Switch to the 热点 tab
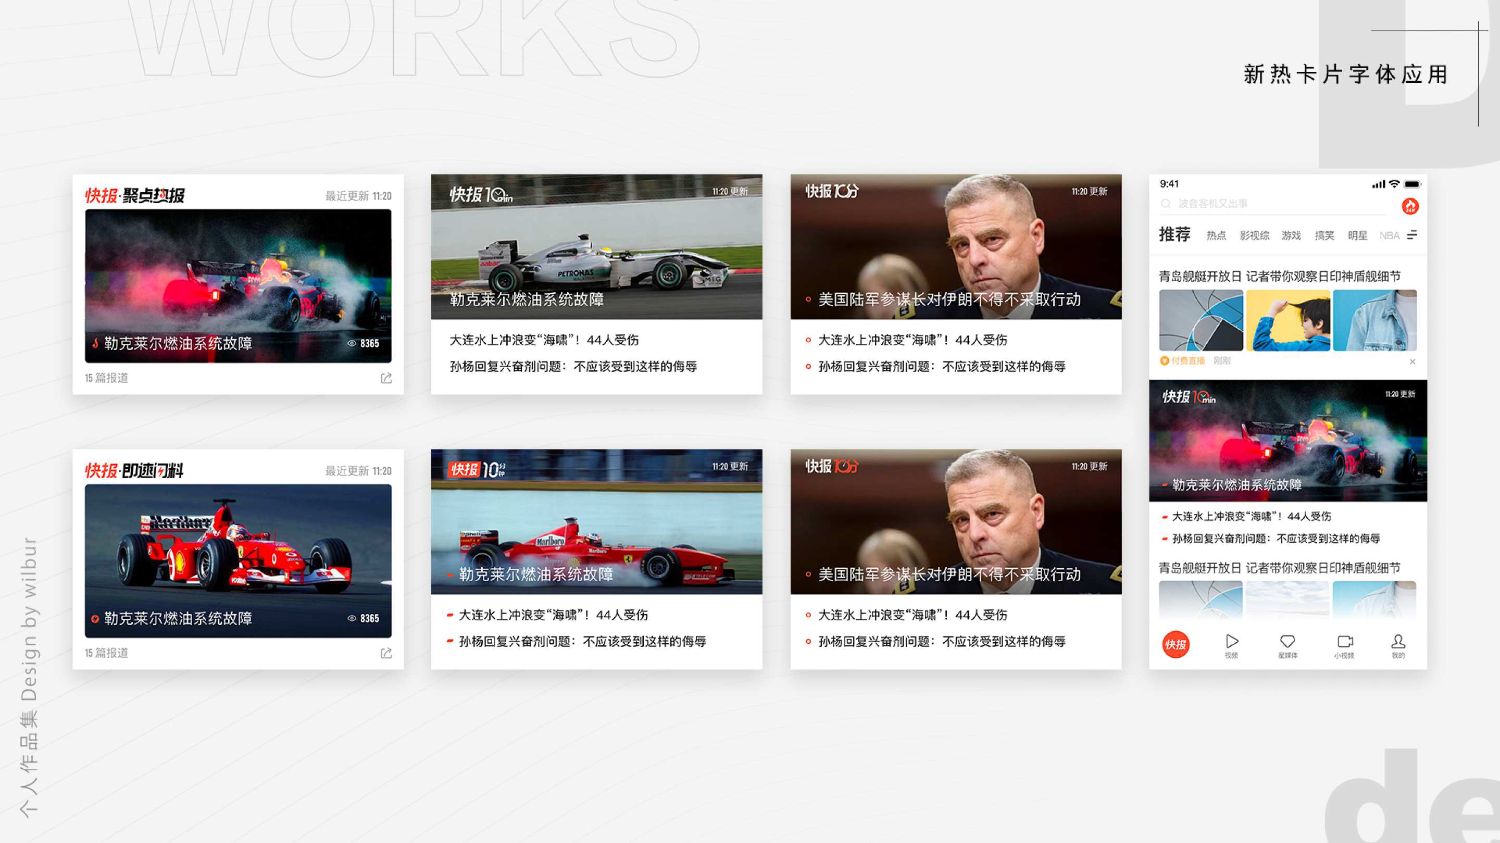This screenshot has width=1500, height=843. [x=1216, y=236]
